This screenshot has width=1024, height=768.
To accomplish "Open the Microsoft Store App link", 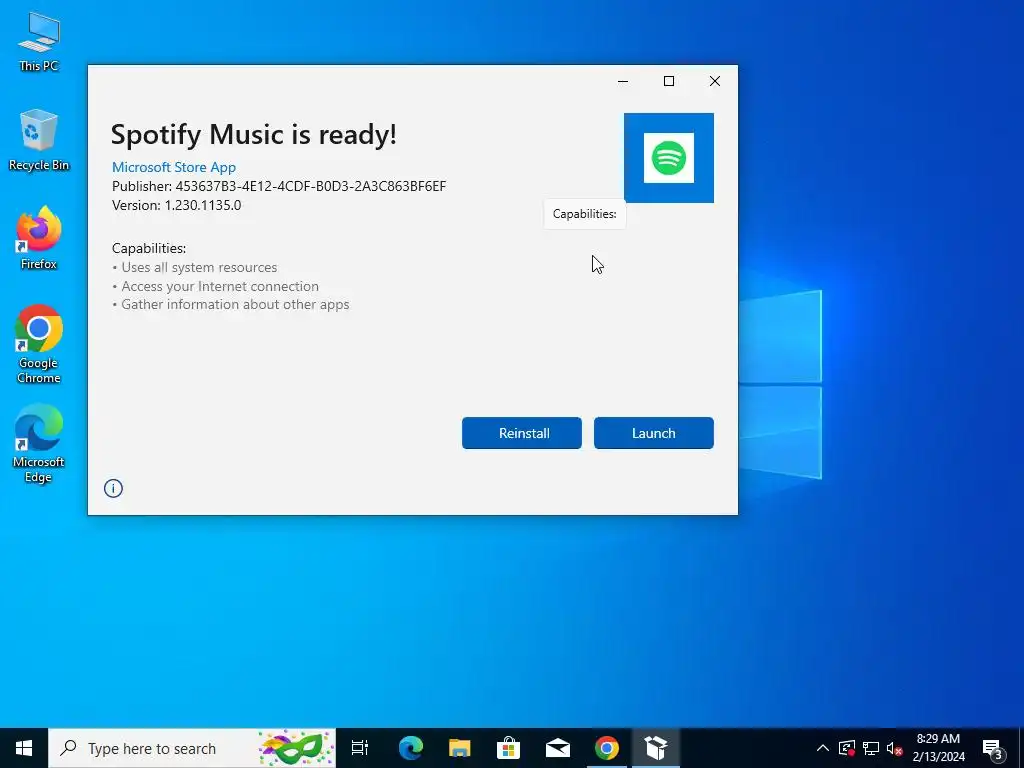I will coord(174,167).
